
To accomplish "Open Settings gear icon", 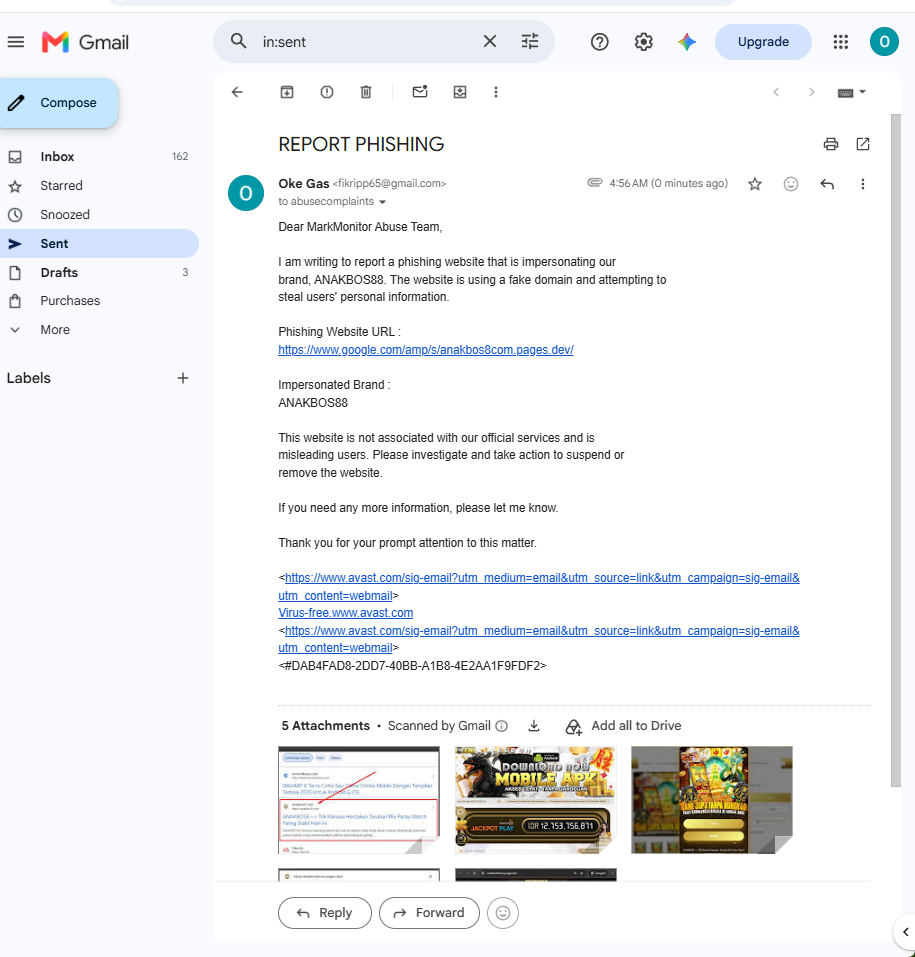I will coord(643,42).
